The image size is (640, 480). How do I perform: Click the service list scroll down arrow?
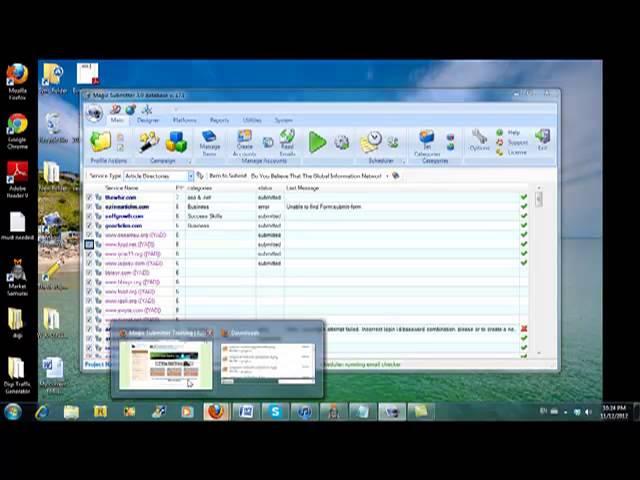[539, 353]
